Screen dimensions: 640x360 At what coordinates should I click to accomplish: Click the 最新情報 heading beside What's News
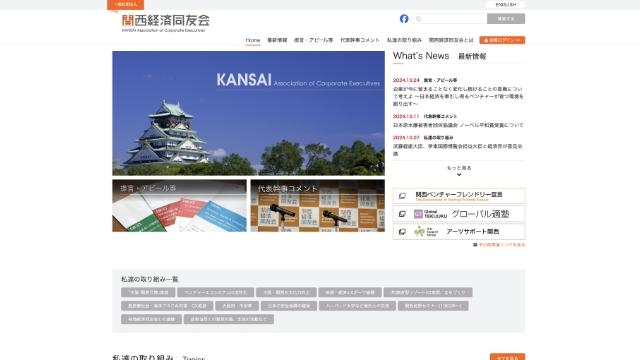[x=472, y=56]
